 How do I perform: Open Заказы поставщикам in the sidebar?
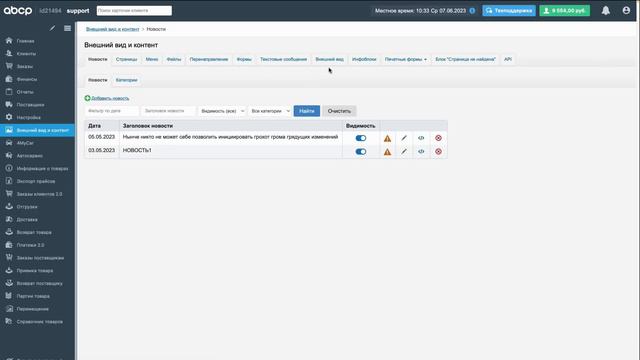click(40, 258)
